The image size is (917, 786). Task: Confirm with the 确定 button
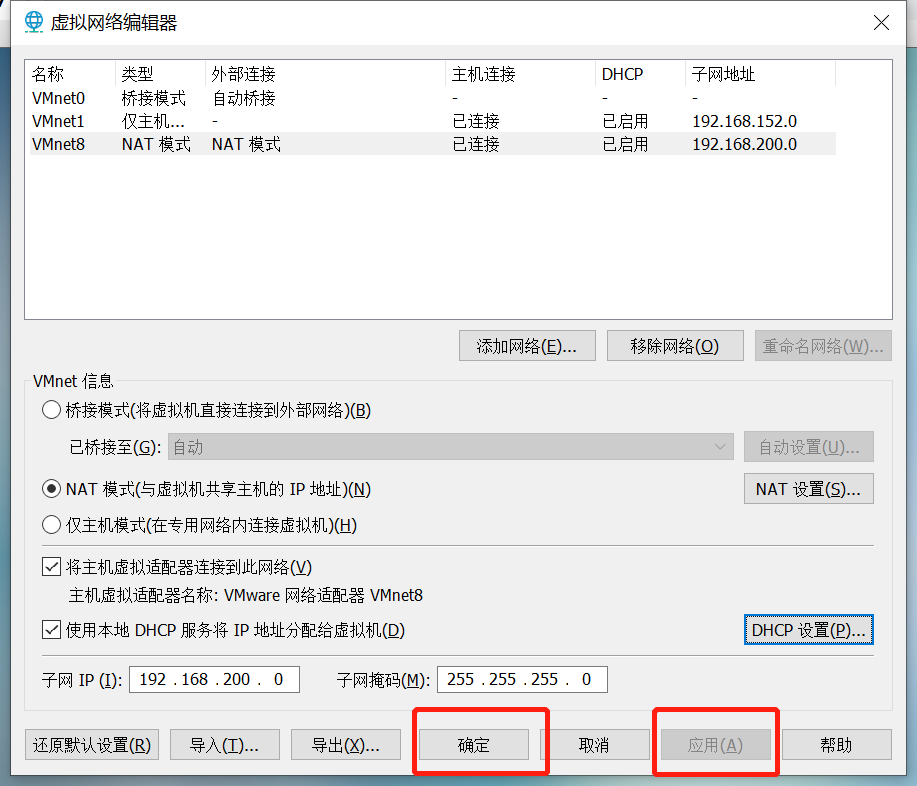[x=474, y=744]
